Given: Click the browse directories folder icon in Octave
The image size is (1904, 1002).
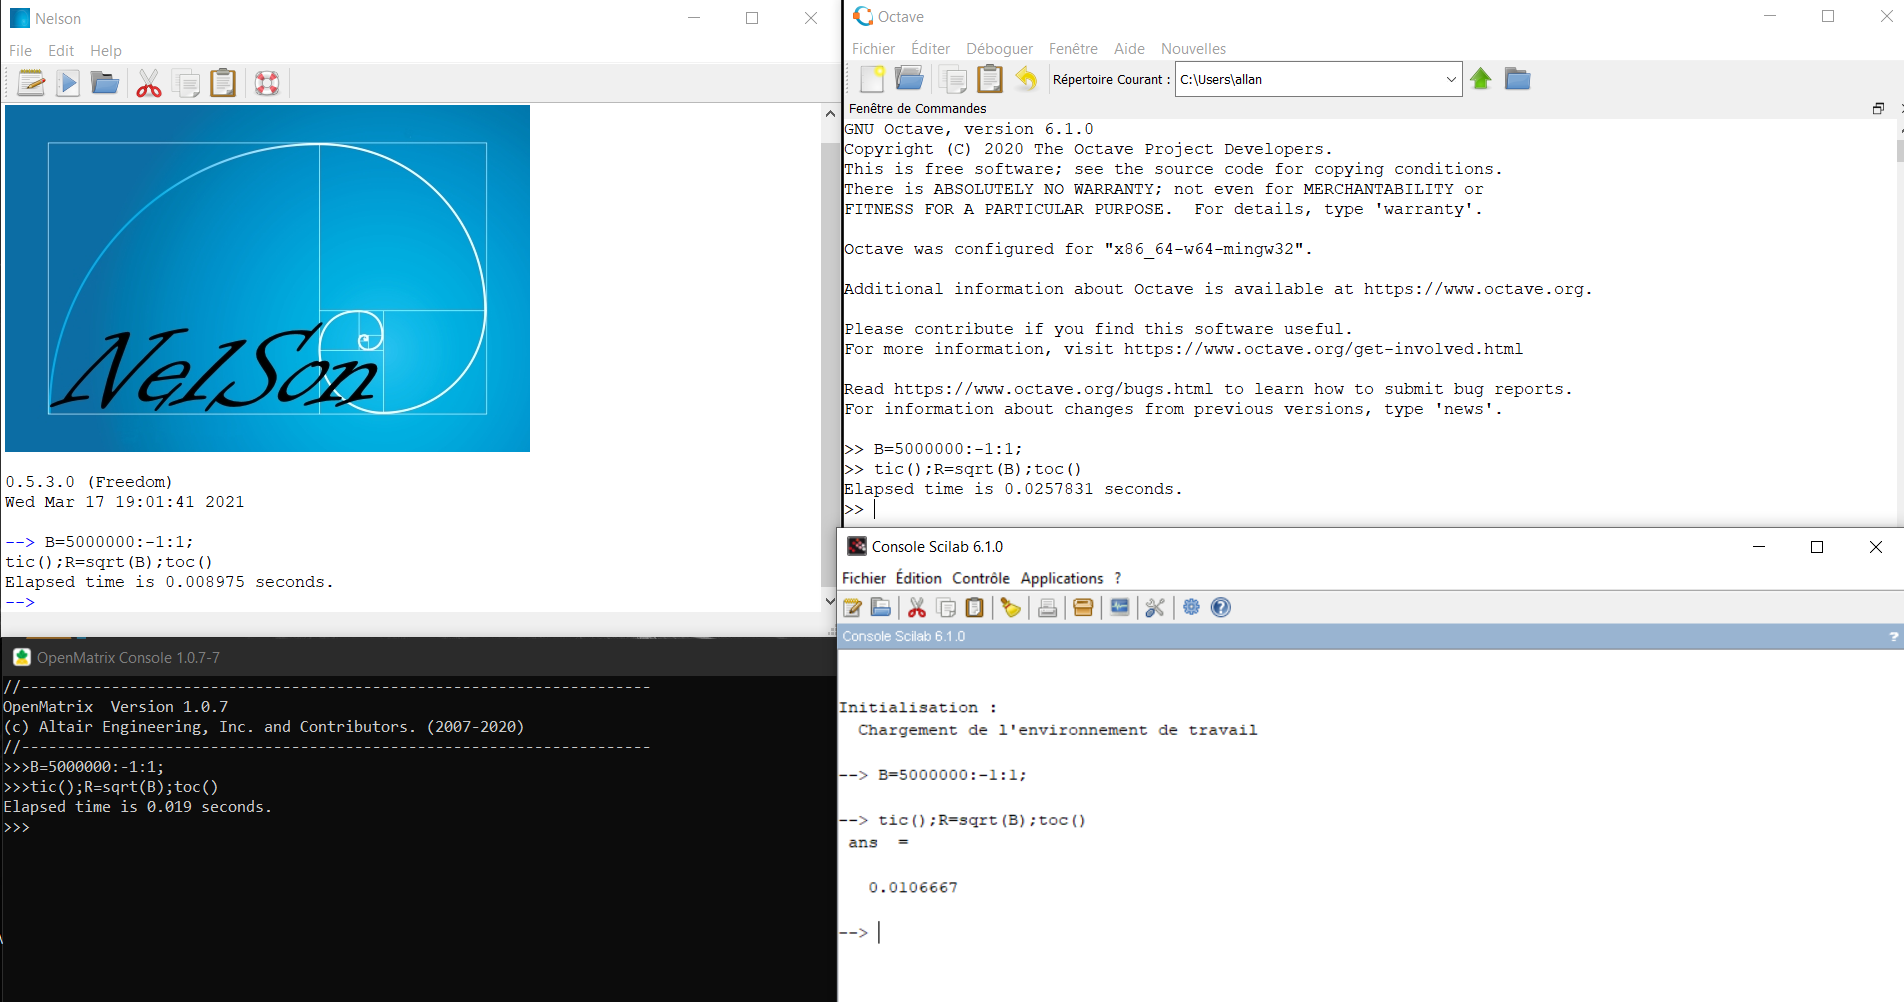Looking at the screenshot, I should click(1517, 79).
